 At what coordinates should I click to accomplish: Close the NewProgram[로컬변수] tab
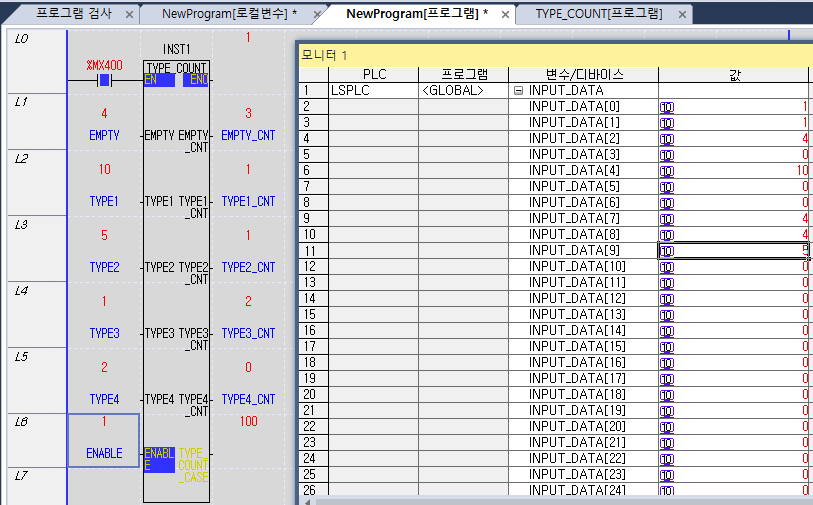318,14
